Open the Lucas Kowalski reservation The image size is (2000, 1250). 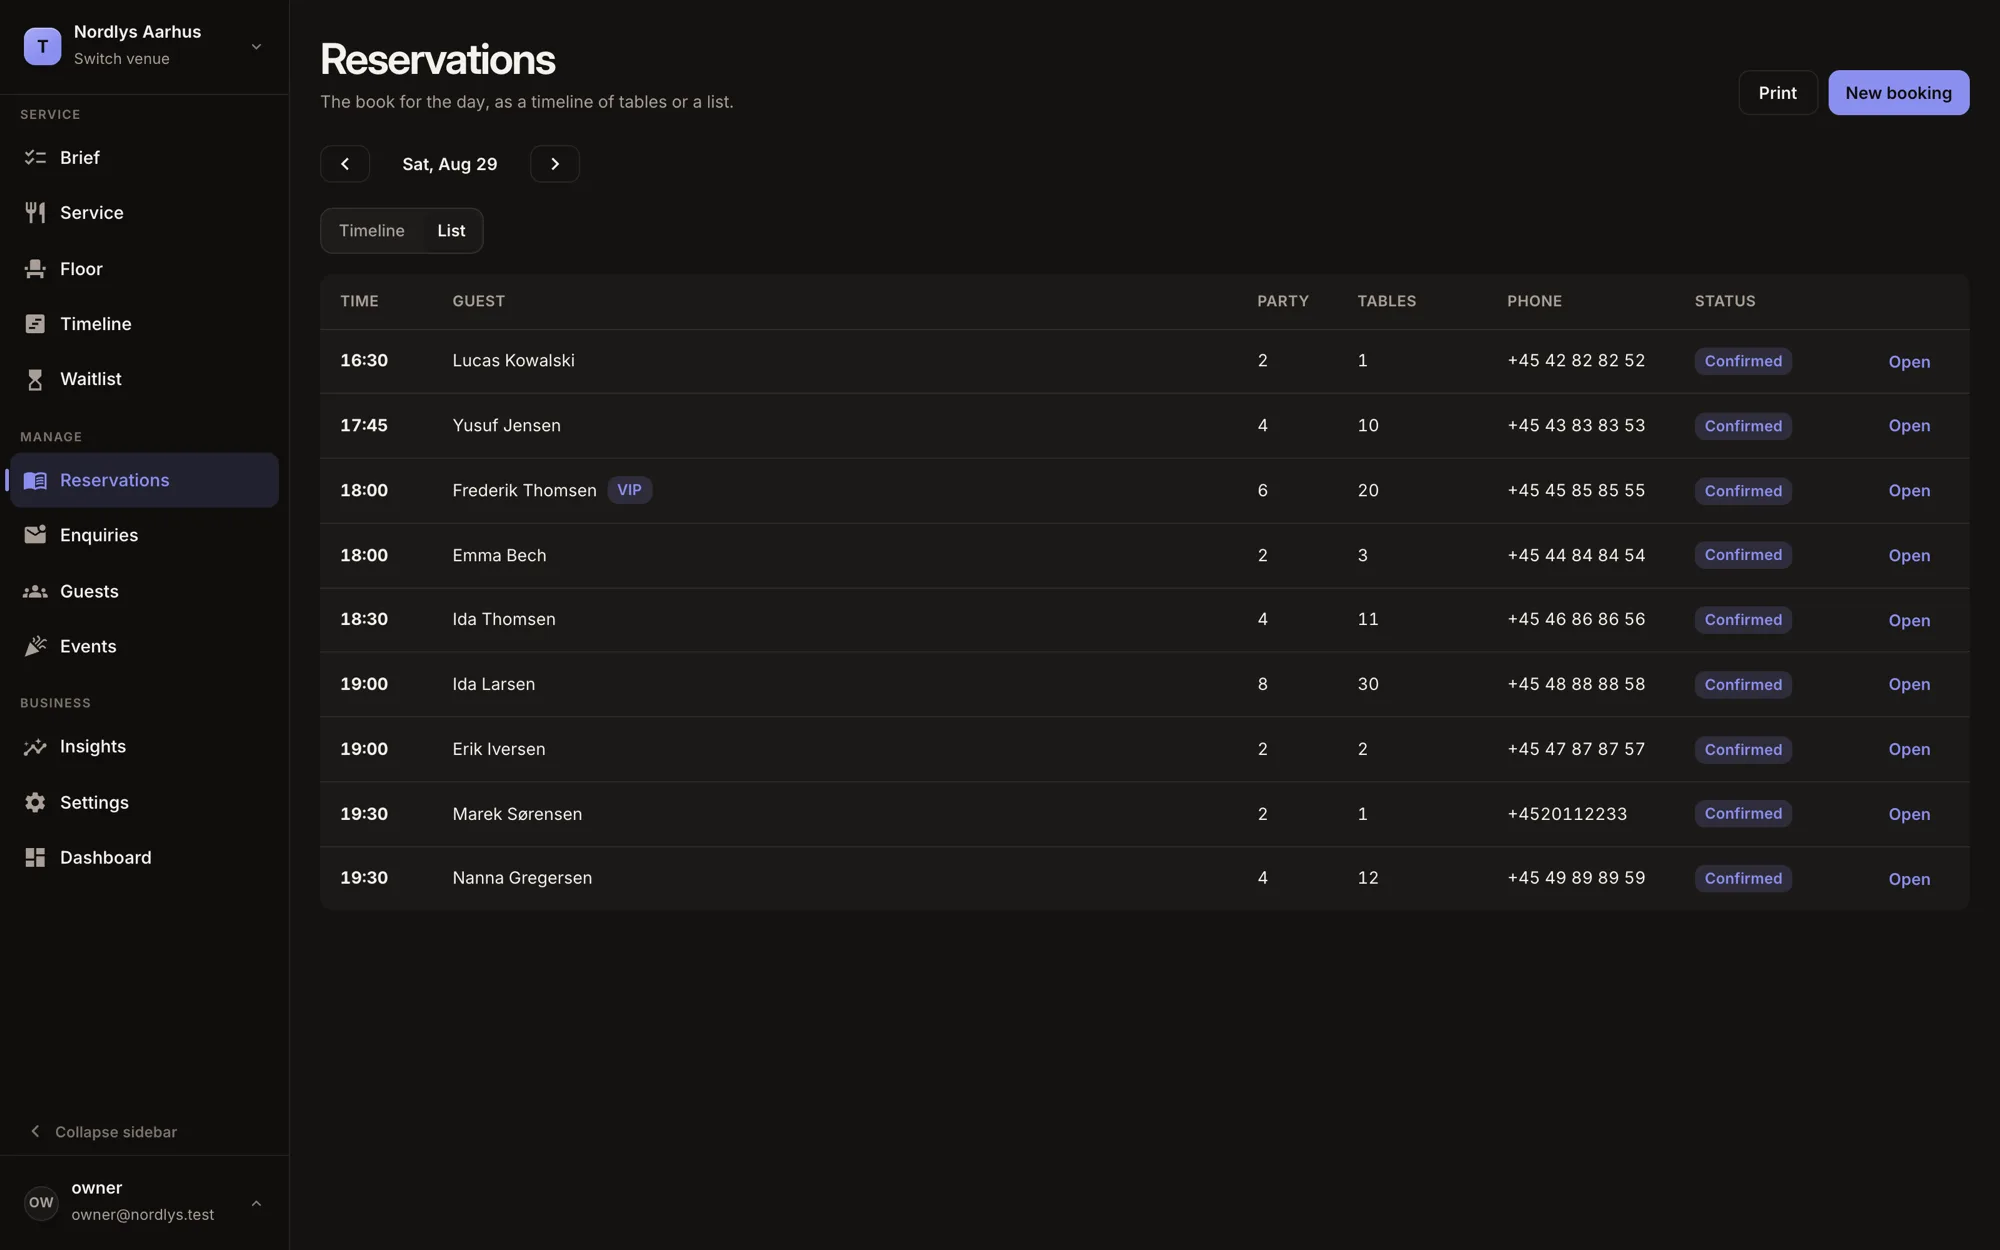pos(1909,362)
